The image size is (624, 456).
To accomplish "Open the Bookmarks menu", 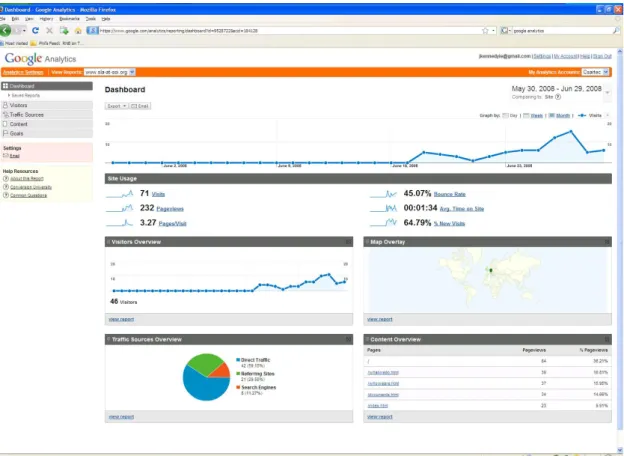I will tap(69, 19).
